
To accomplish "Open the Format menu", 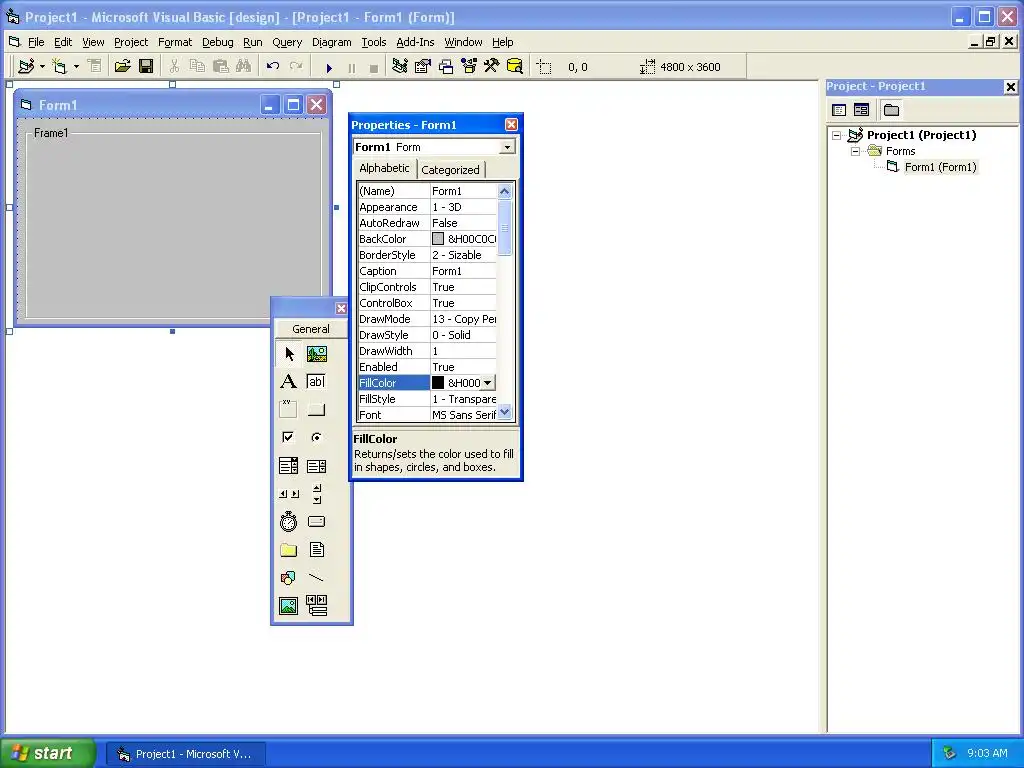I will coord(175,42).
